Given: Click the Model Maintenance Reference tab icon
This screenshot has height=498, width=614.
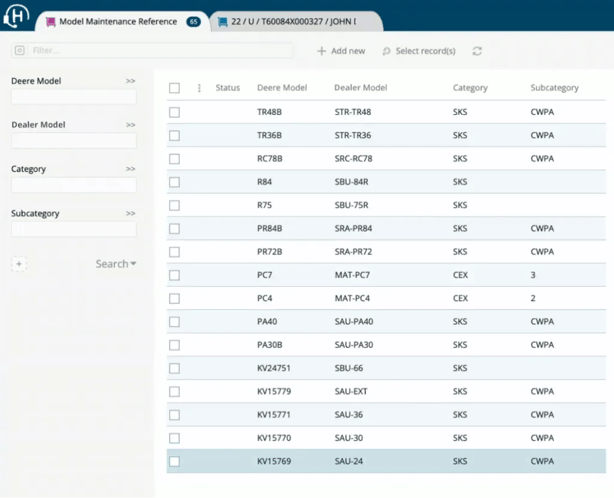Looking at the screenshot, I should [49, 21].
